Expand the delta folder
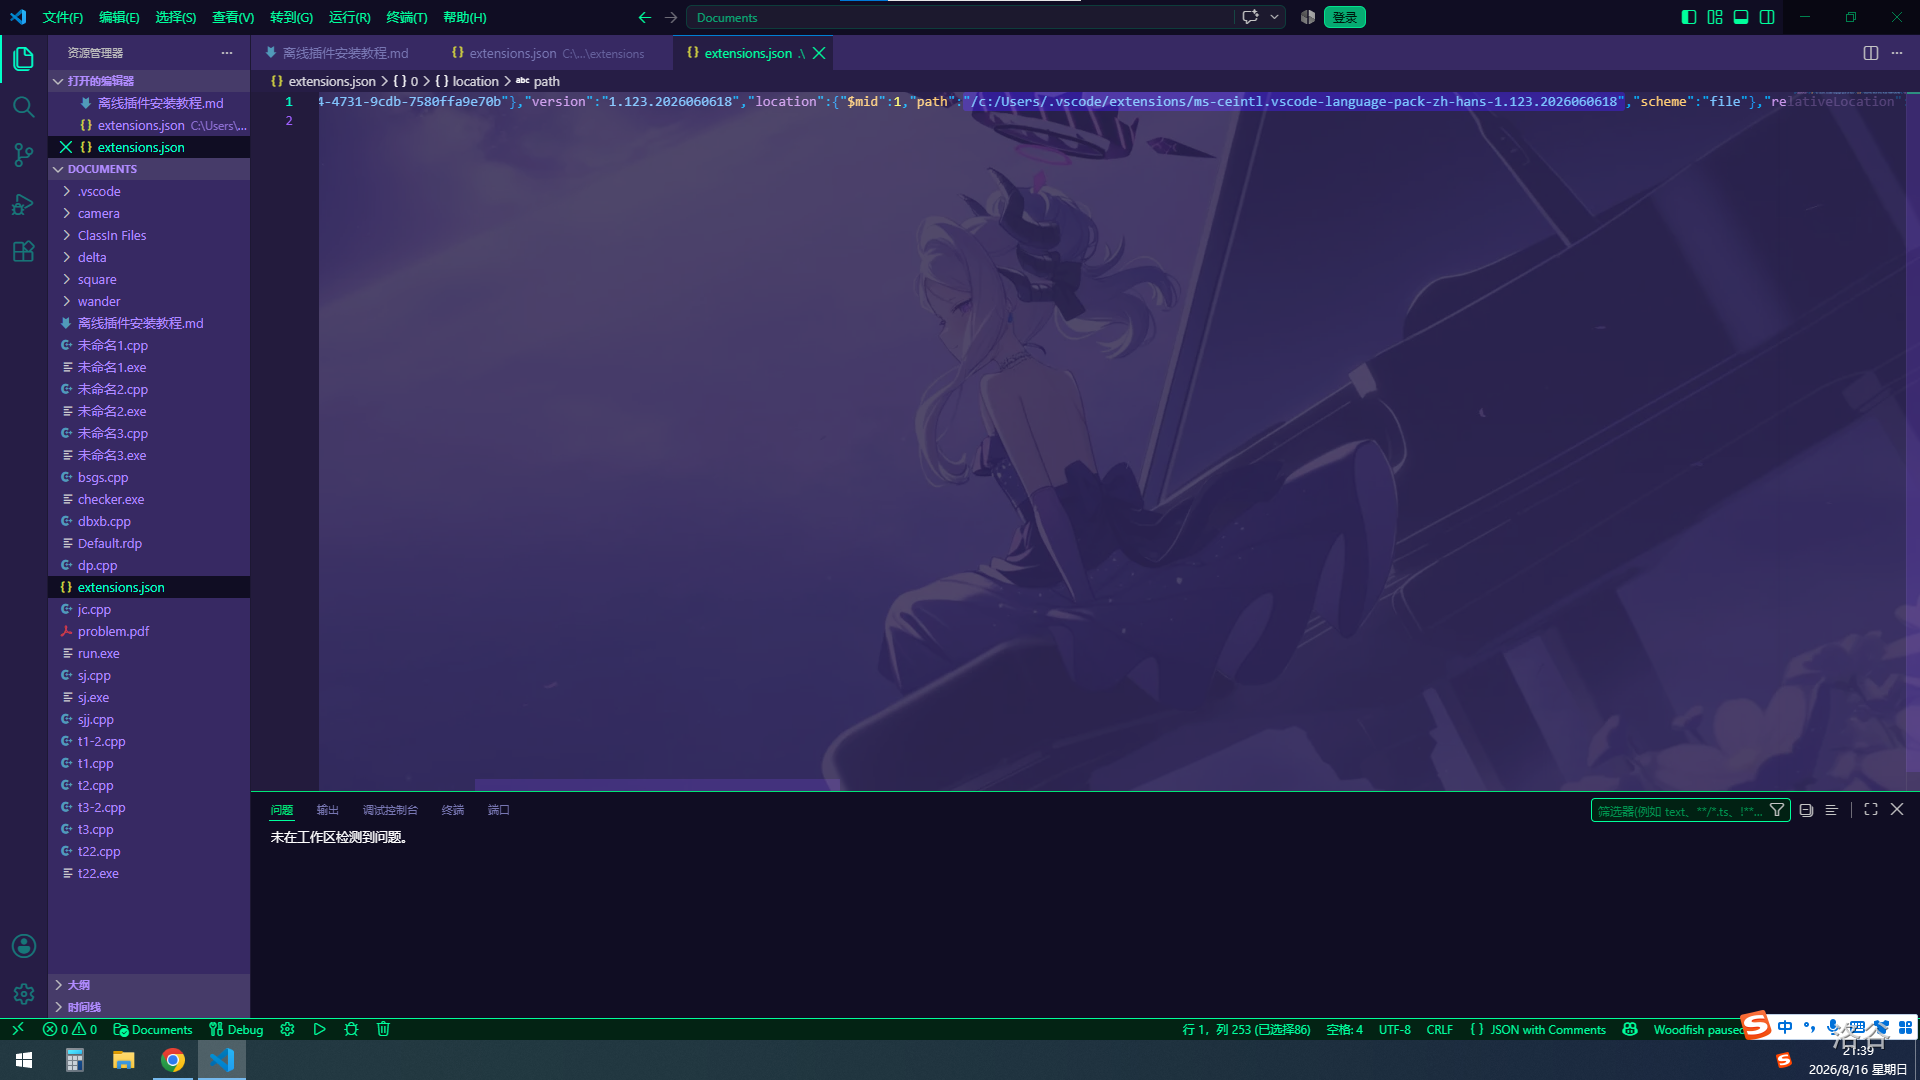Screen dimensions: 1920x1080 [149, 257]
